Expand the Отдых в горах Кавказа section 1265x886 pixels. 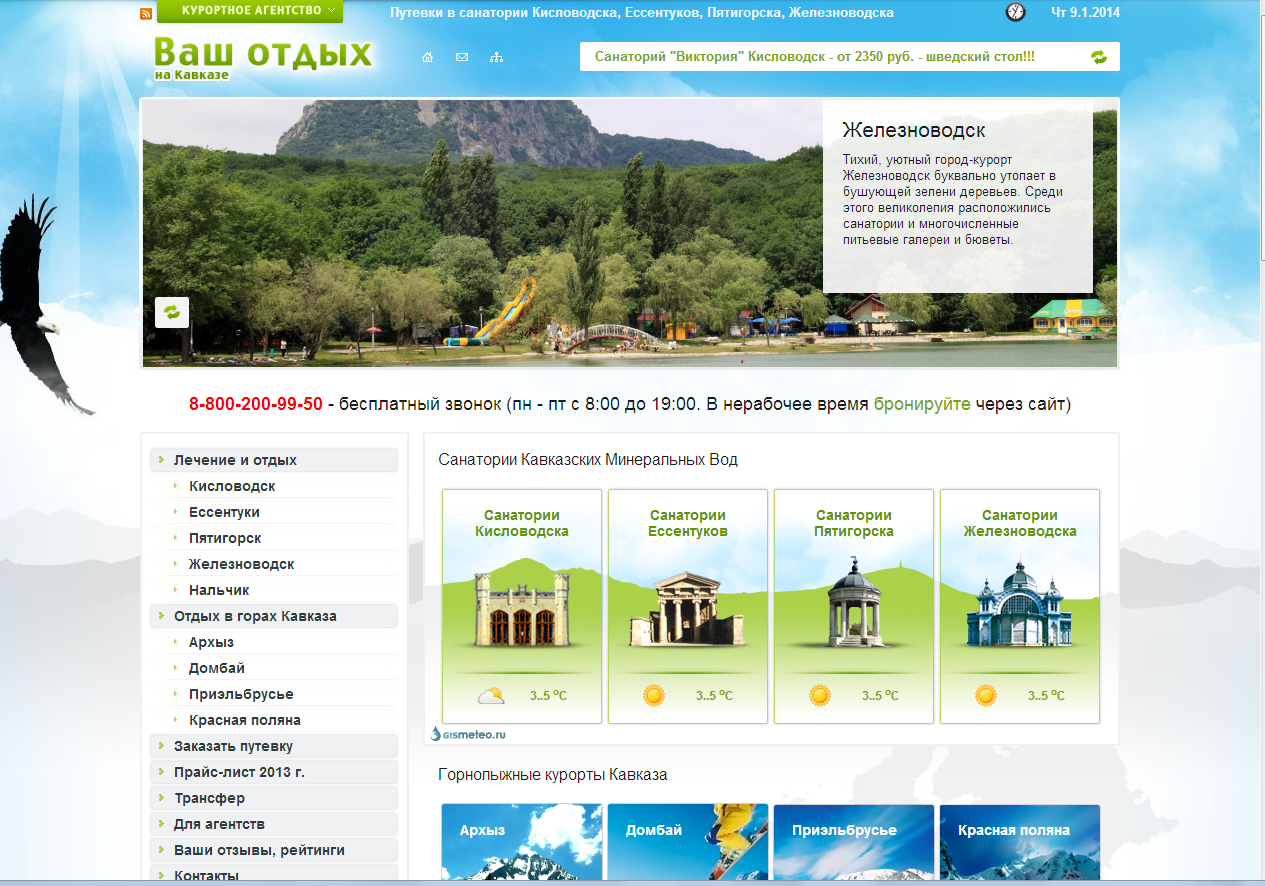[x=255, y=616]
